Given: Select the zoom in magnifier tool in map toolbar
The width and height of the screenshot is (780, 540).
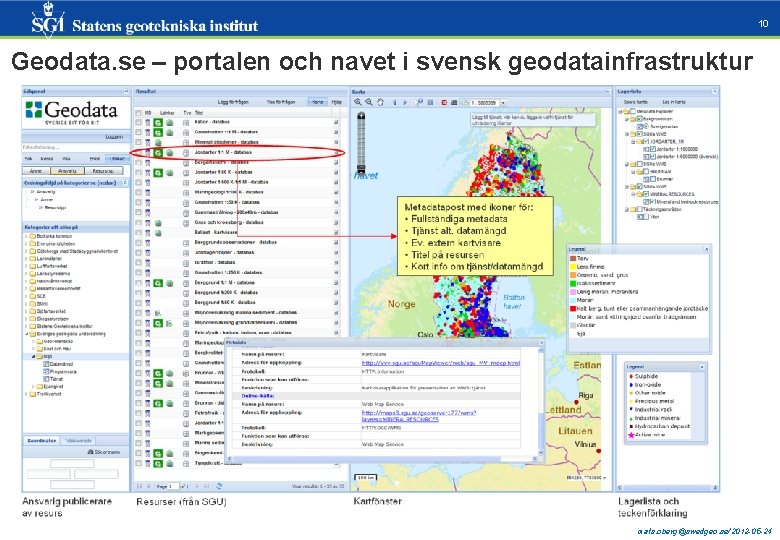Looking at the screenshot, I should click(358, 102).
